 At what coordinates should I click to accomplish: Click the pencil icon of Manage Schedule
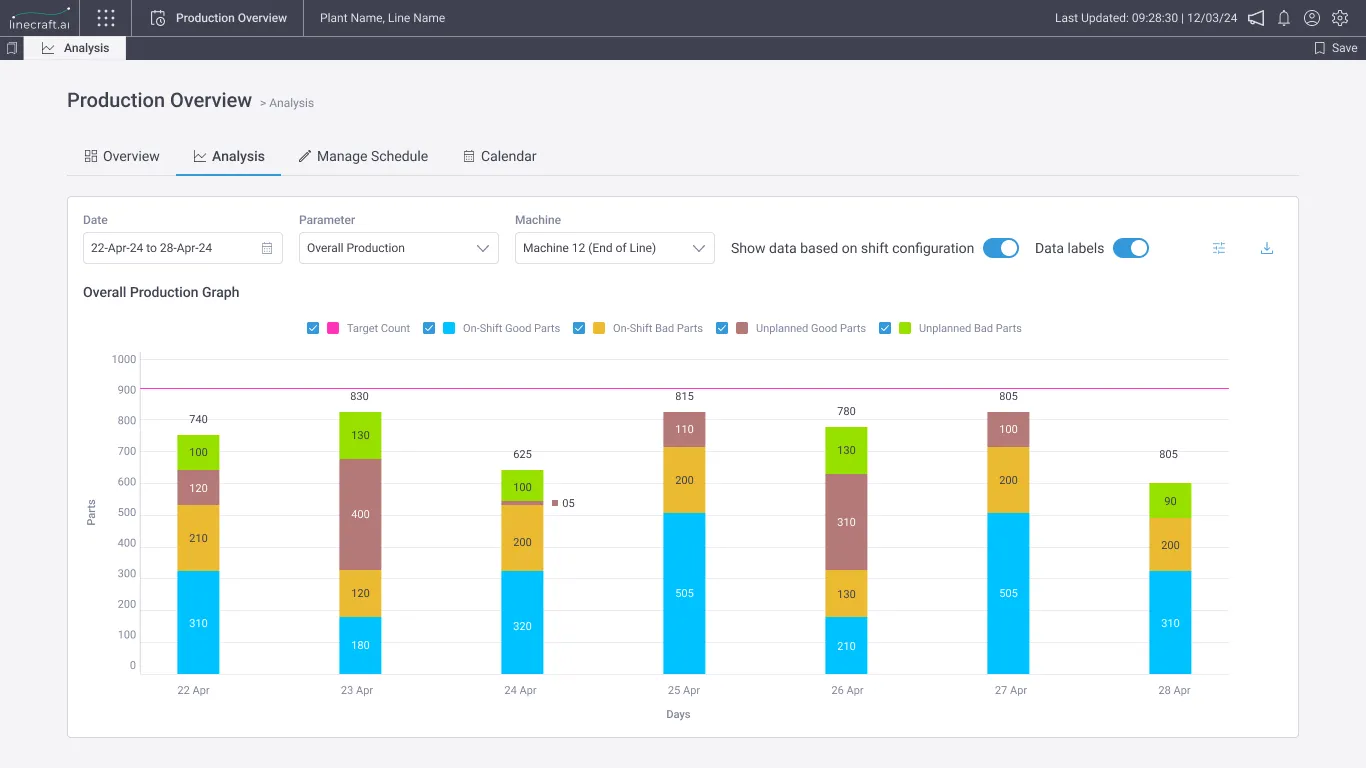tap(305, 156)
